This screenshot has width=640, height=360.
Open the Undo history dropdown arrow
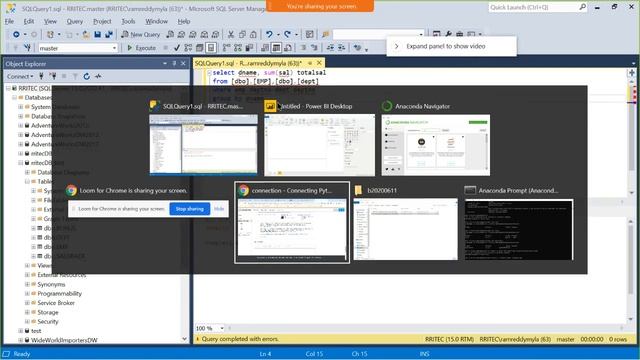[x=278, y=35]
